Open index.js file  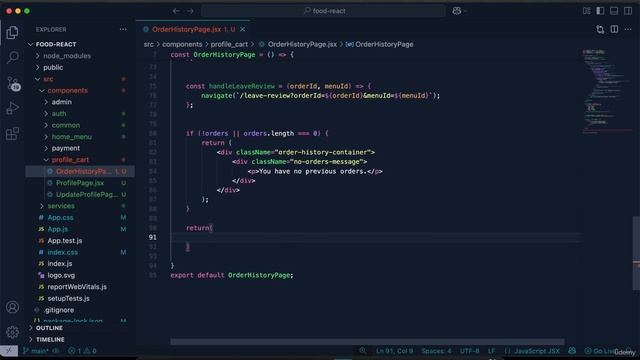point(80,264)
